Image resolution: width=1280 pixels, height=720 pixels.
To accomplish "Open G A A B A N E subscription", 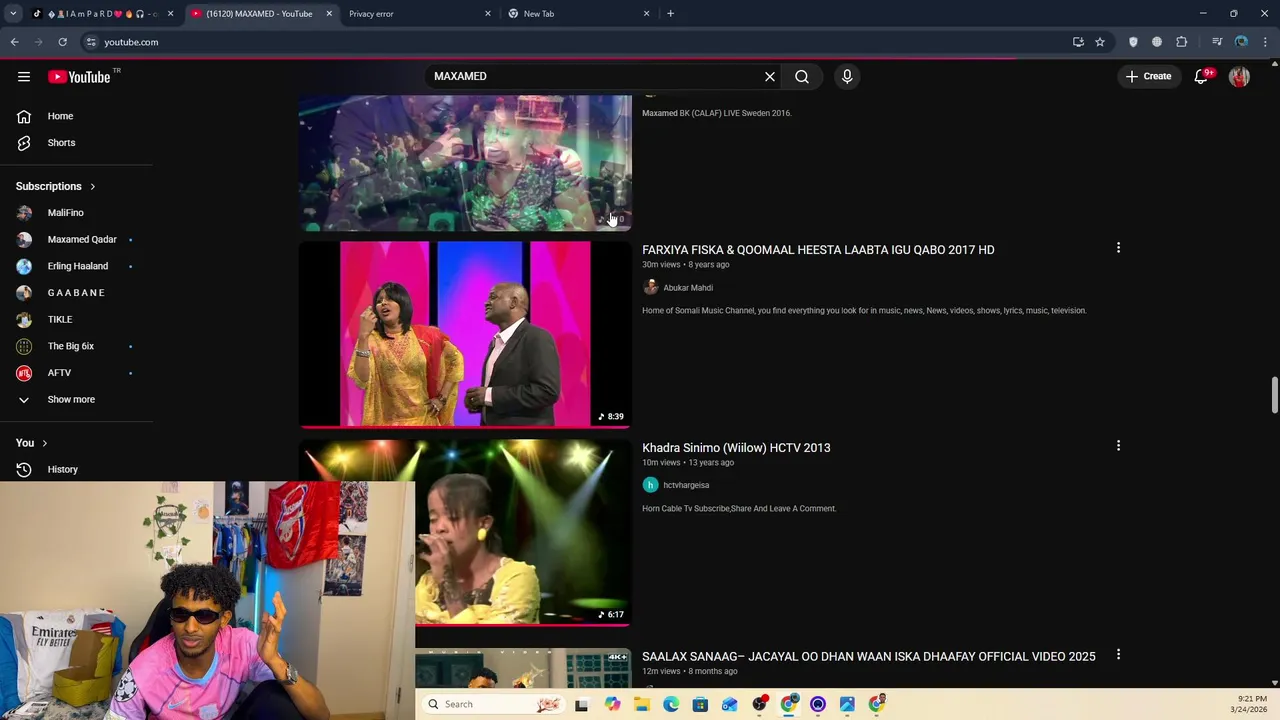I will coord(76,293).
